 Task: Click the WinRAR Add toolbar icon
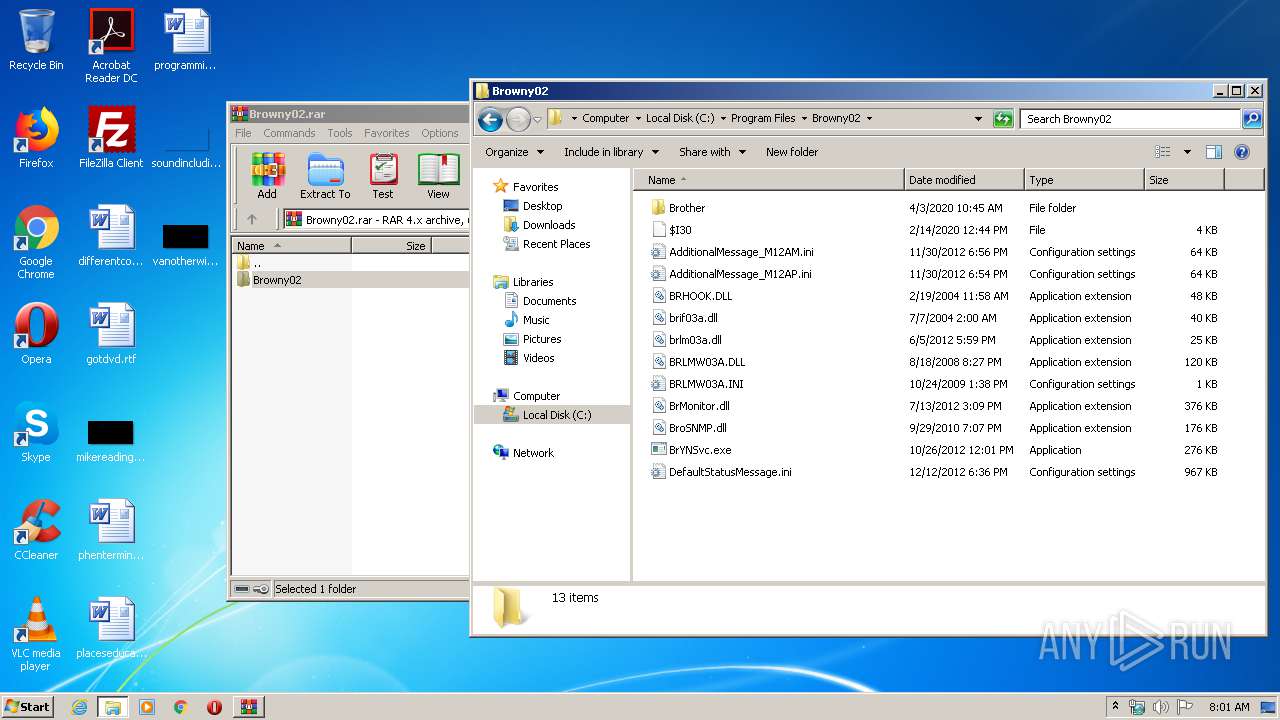267,176
